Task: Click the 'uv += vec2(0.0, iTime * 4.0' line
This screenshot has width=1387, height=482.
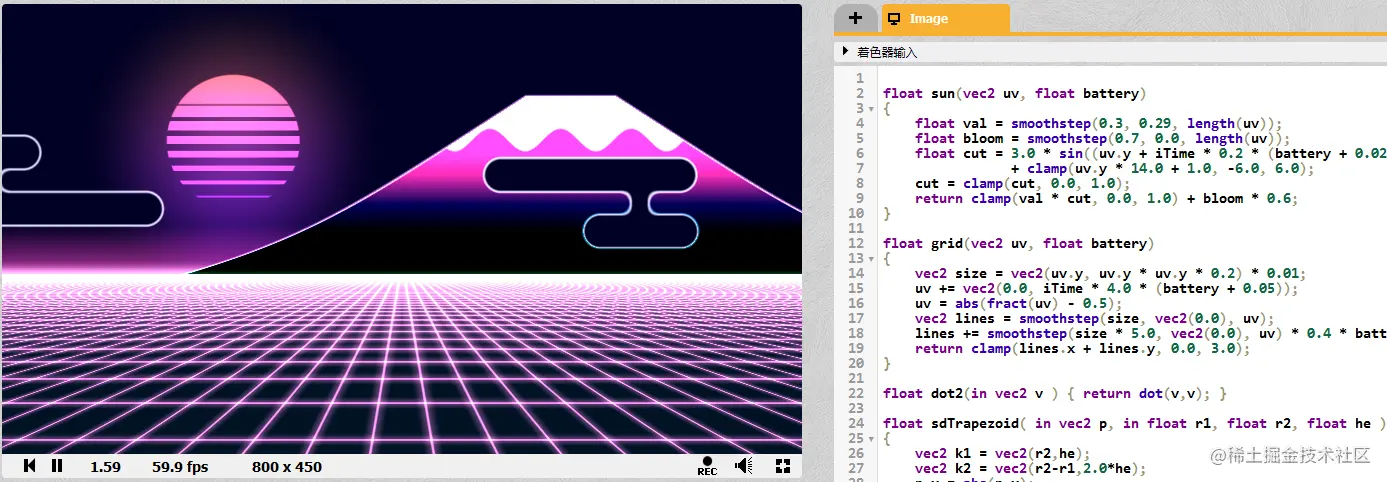Action: [x=1106, y=289]
